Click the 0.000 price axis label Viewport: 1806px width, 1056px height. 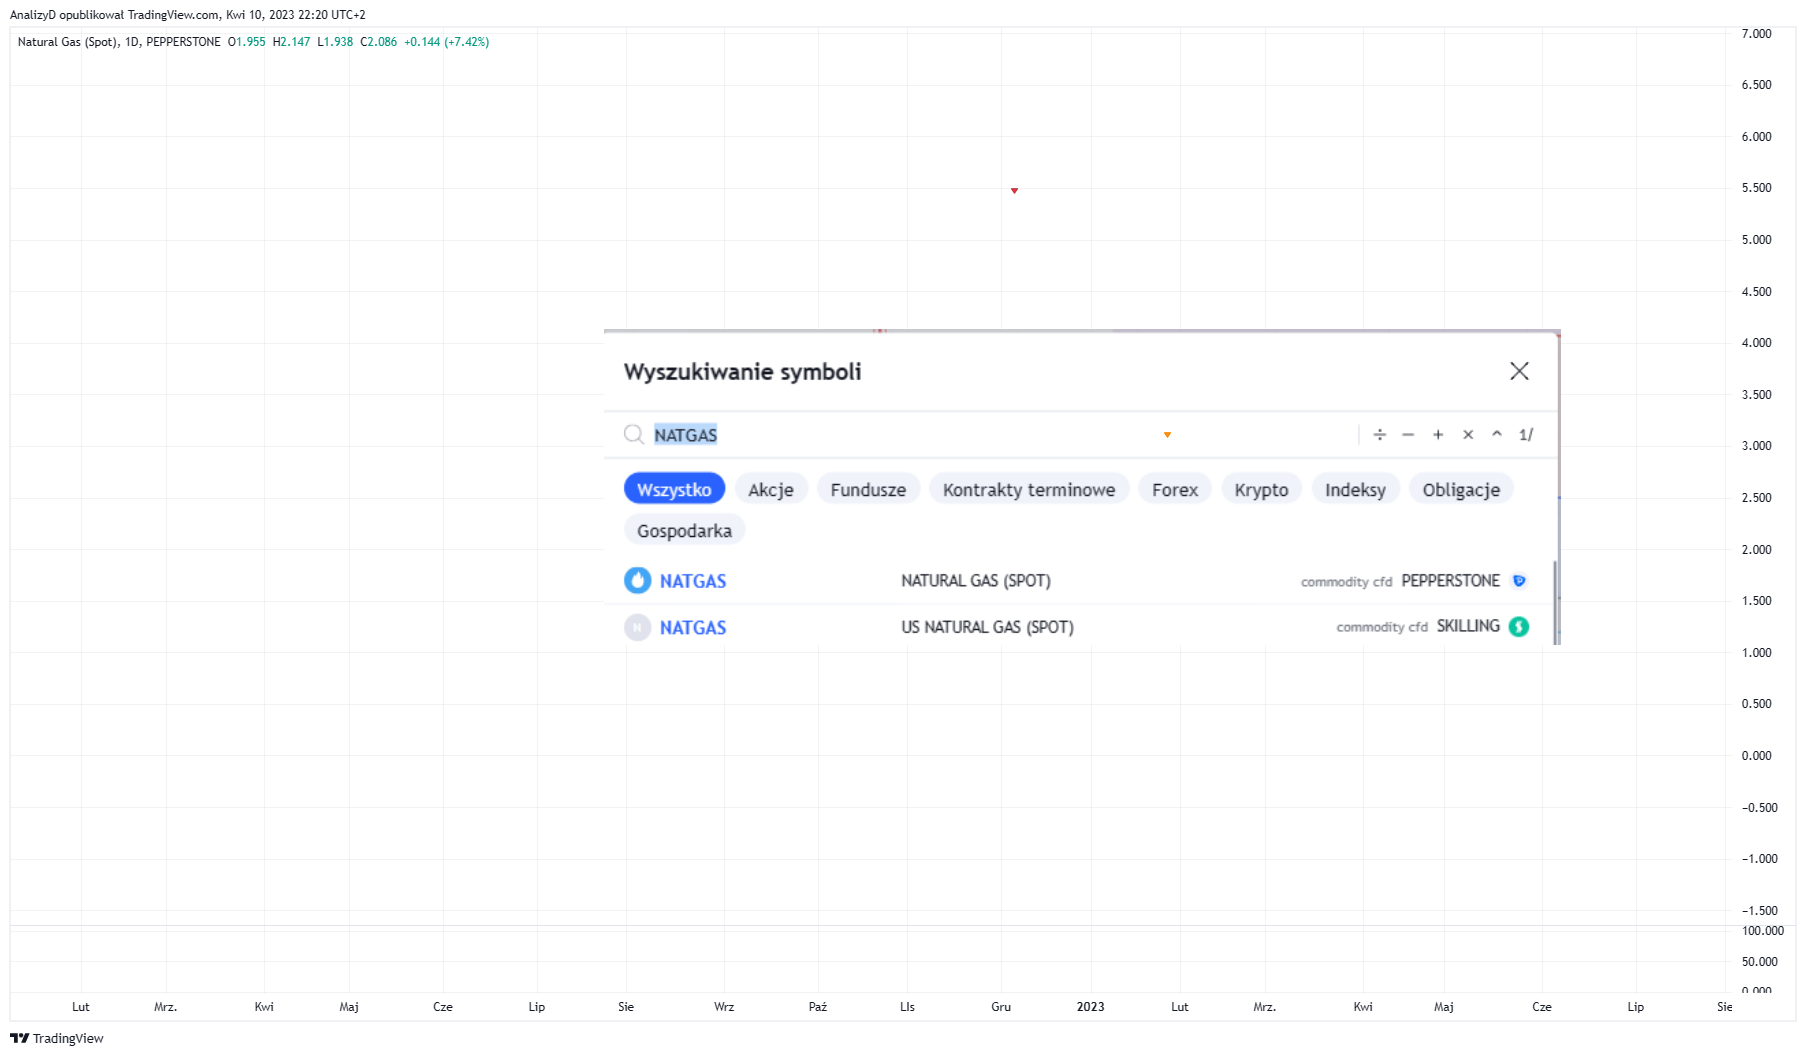coord(1756,755)
